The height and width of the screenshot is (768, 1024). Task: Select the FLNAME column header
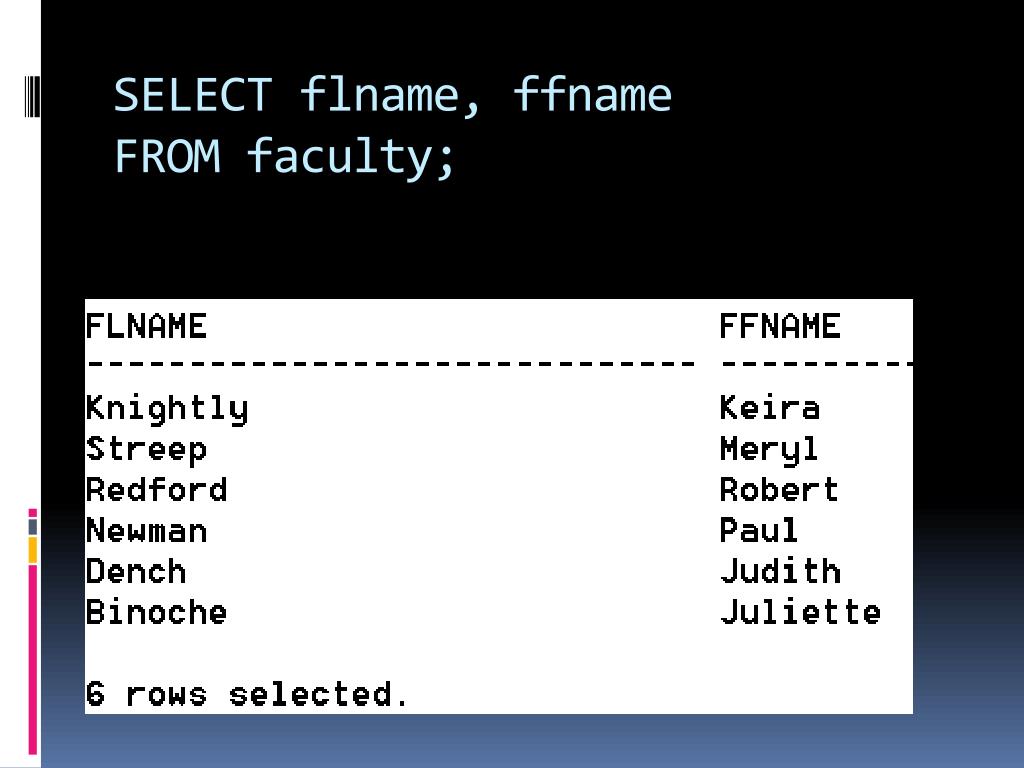coord(146,326)
